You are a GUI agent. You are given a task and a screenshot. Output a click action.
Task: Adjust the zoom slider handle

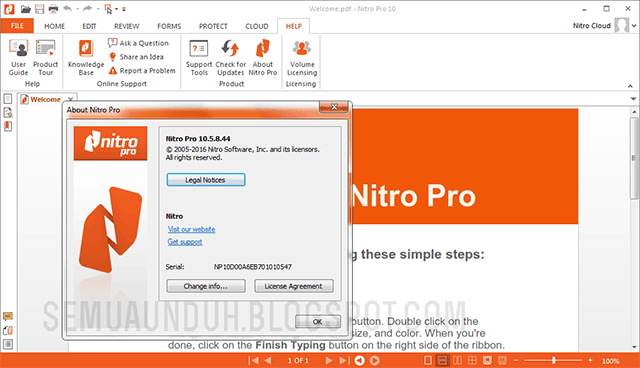click(x=553, y=360)
